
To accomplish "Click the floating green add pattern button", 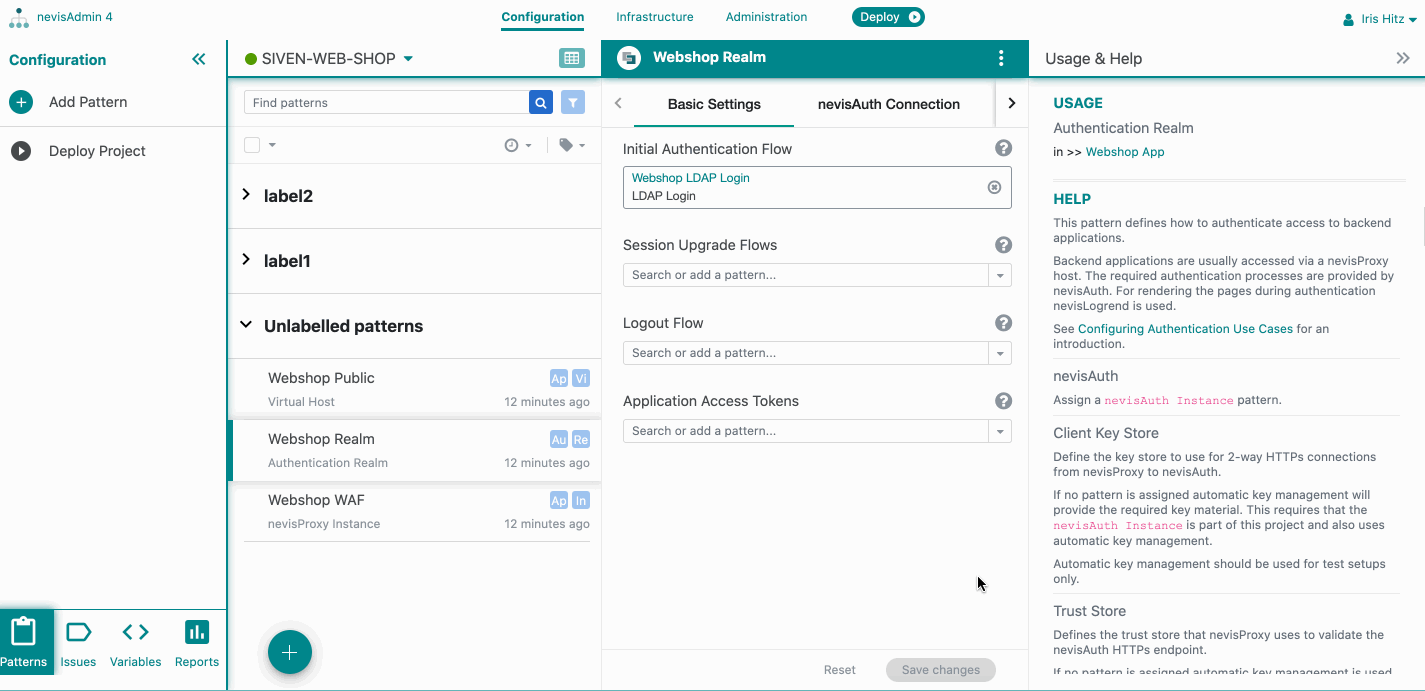I will [290, 653].
